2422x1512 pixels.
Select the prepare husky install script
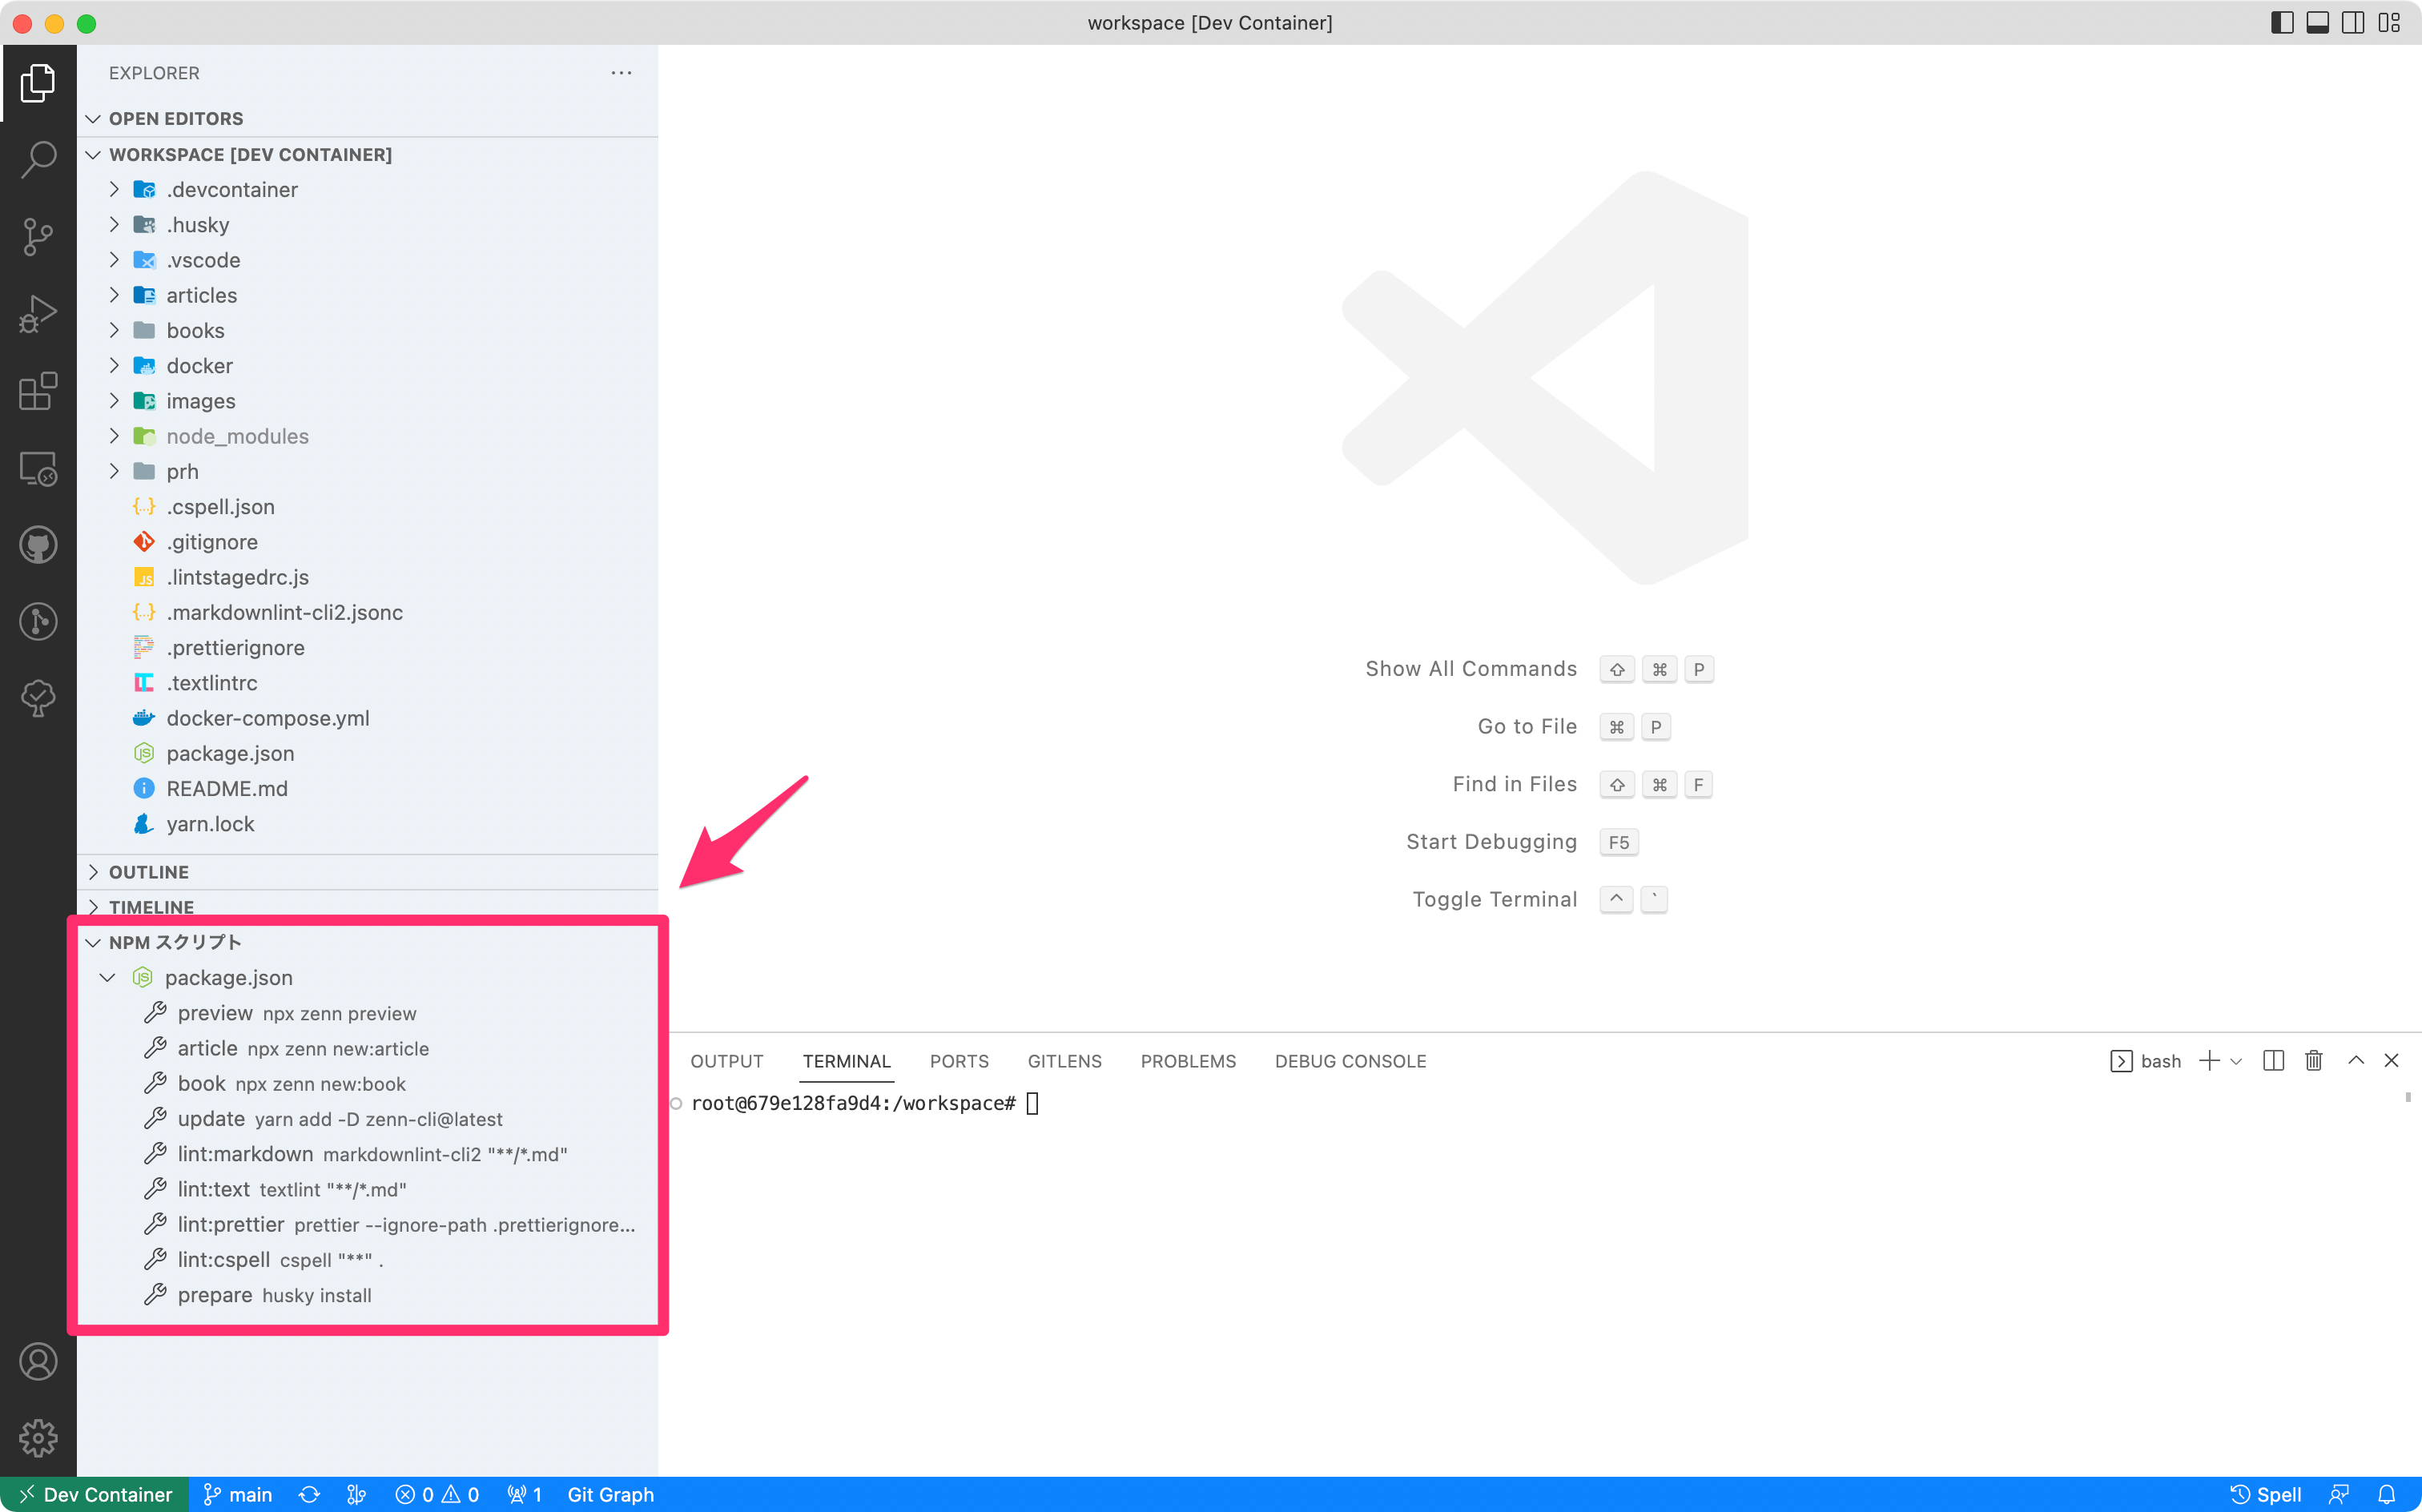(367, 1295)
